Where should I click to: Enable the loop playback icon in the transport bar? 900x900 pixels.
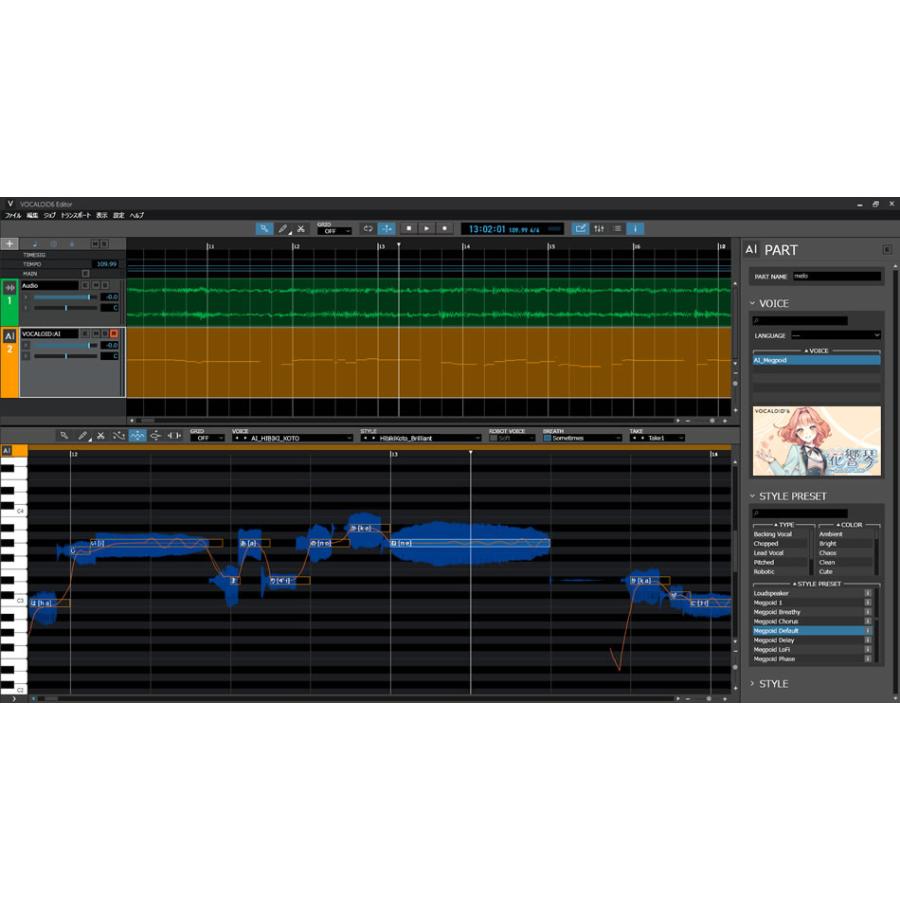tap(368, 228)
